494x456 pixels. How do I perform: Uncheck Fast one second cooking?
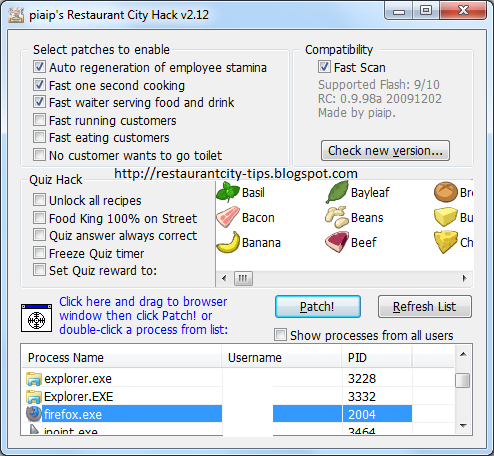pyautogui.click(x=39, y=85)
